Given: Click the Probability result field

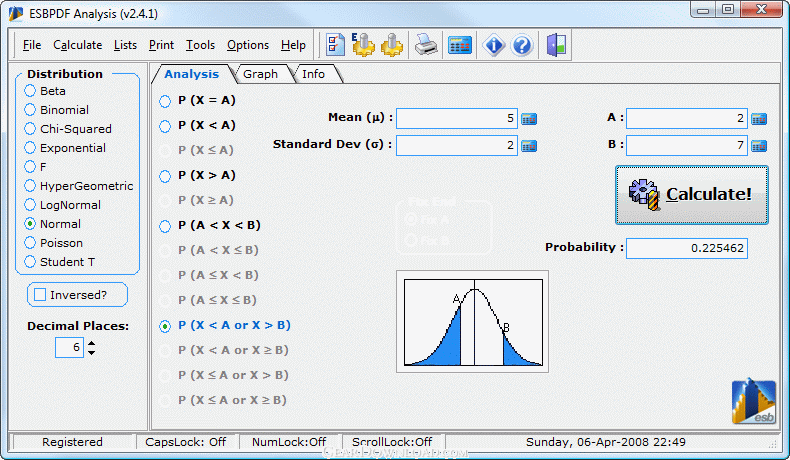Looking at the screenshot, I should [x=687, y=248].
